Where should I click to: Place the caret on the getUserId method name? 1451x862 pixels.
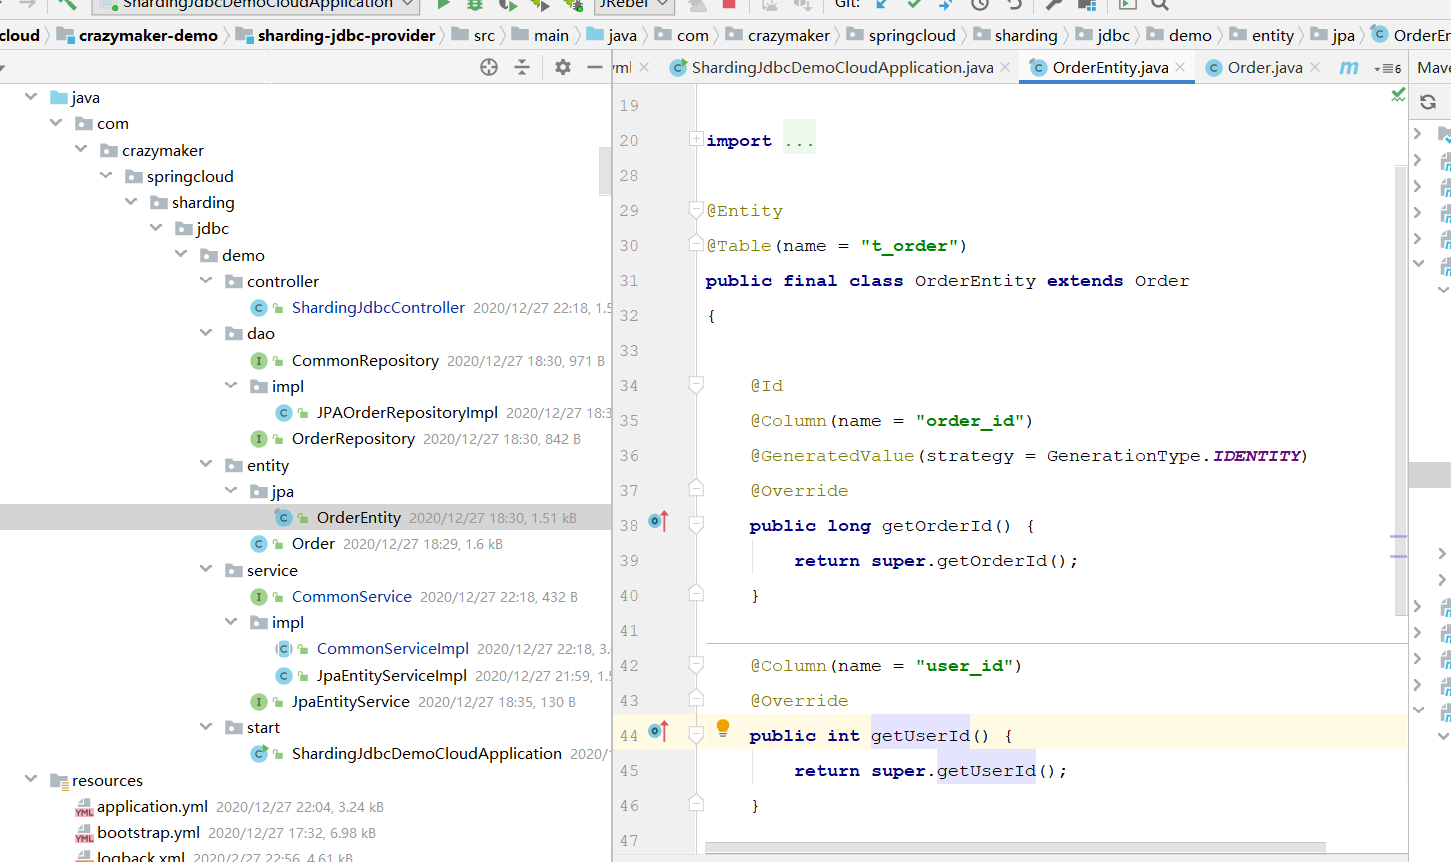click(x=919, y=736)
